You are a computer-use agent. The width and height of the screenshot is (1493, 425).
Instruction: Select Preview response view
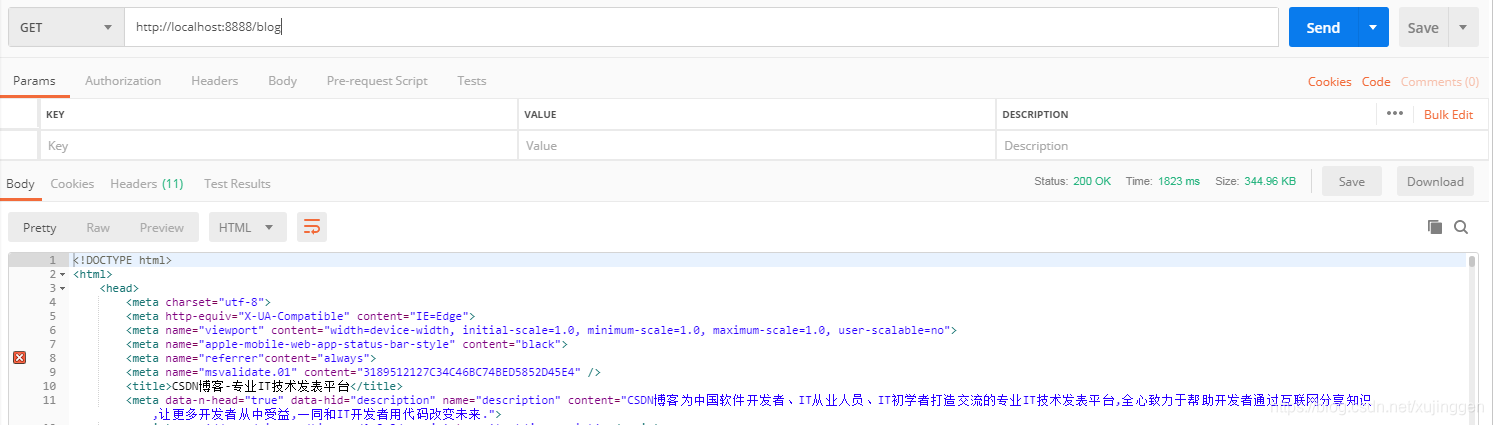(162, 227)
